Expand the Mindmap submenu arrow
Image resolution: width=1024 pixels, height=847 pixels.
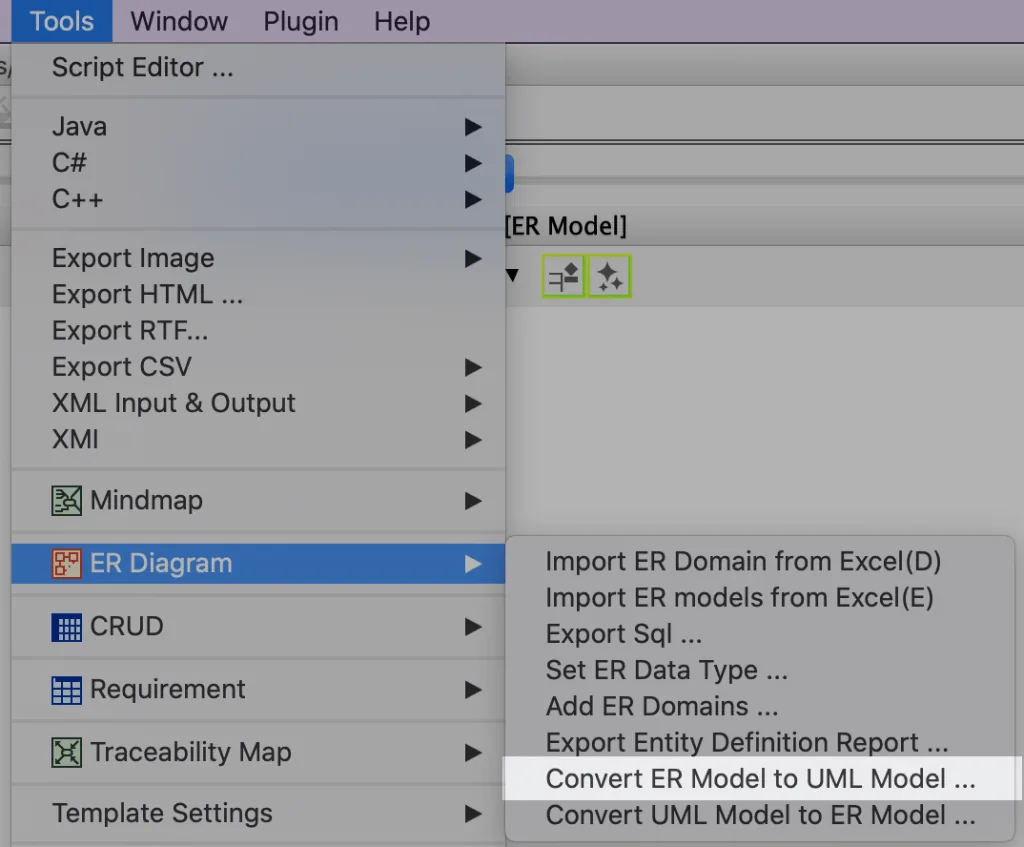tap(473, 501)
